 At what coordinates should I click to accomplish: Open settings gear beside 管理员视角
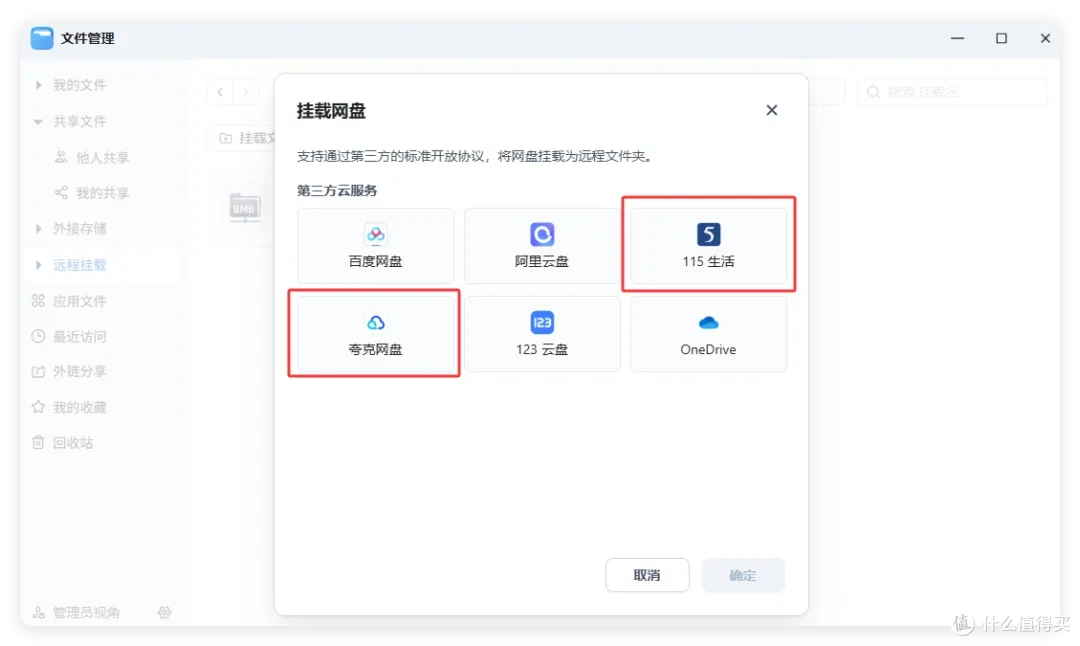(x=164, y=612)
